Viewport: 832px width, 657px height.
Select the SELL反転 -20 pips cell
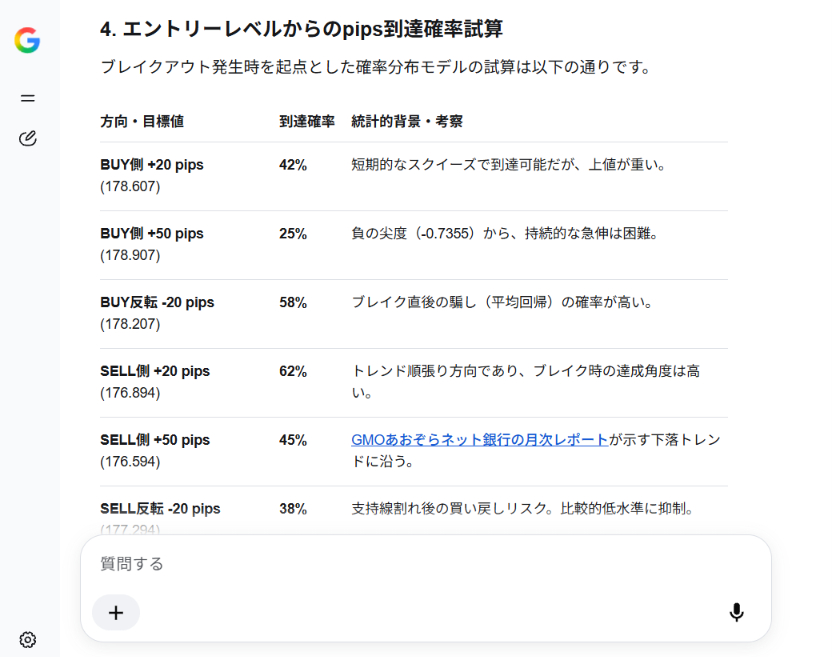click(x=160, y=508)
